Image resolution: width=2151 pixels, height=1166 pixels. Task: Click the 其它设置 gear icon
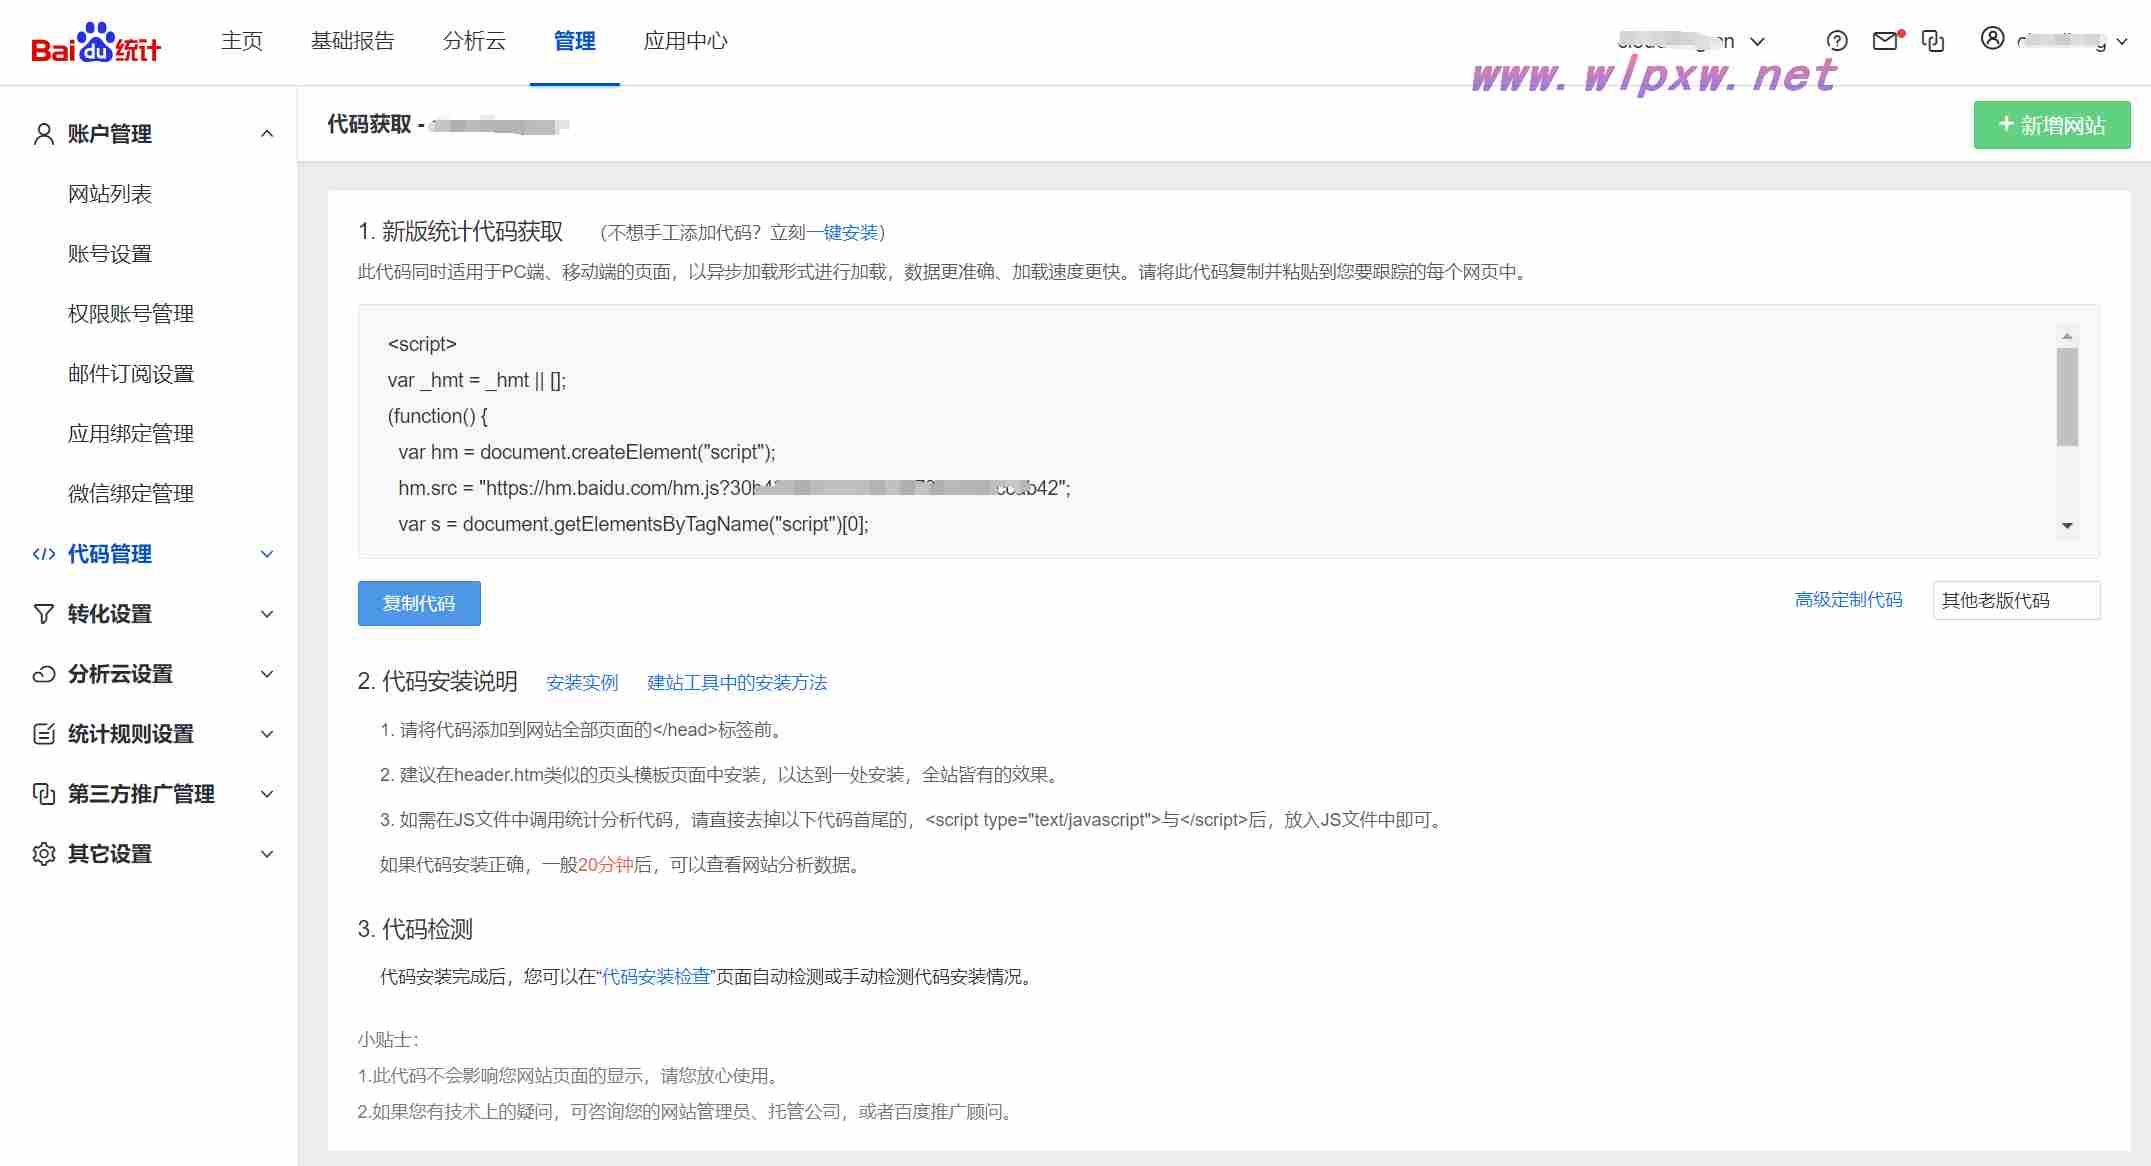pyautogui.click(x=44, y=854)
